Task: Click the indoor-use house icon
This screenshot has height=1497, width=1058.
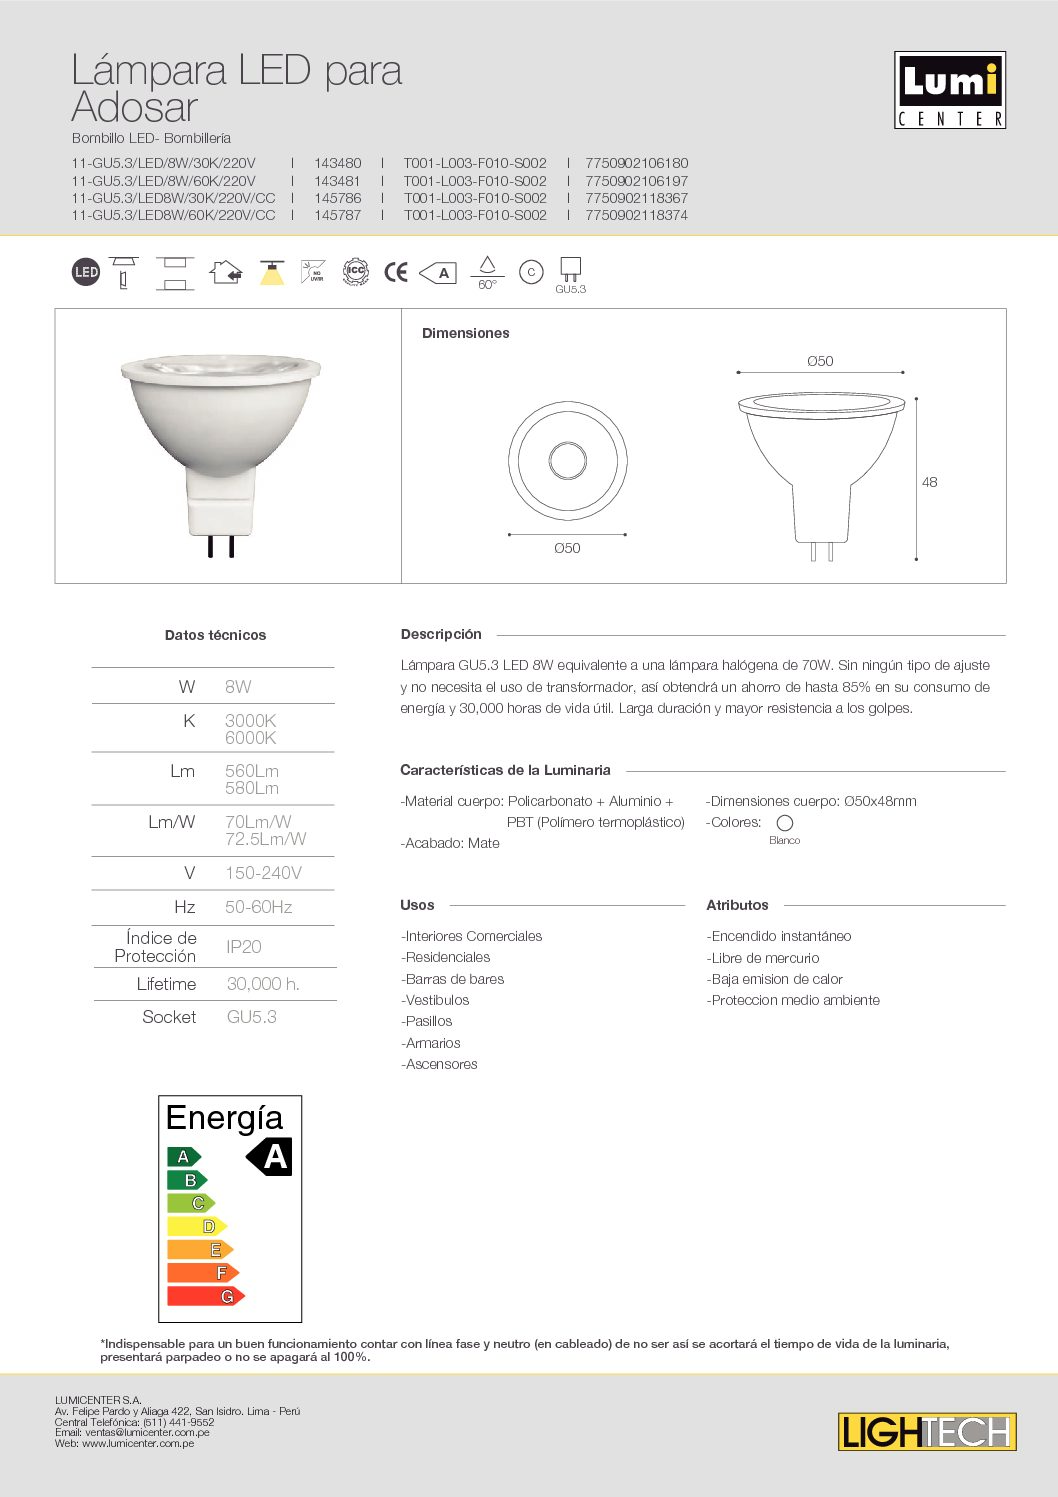Action: (x=226, y=272)
